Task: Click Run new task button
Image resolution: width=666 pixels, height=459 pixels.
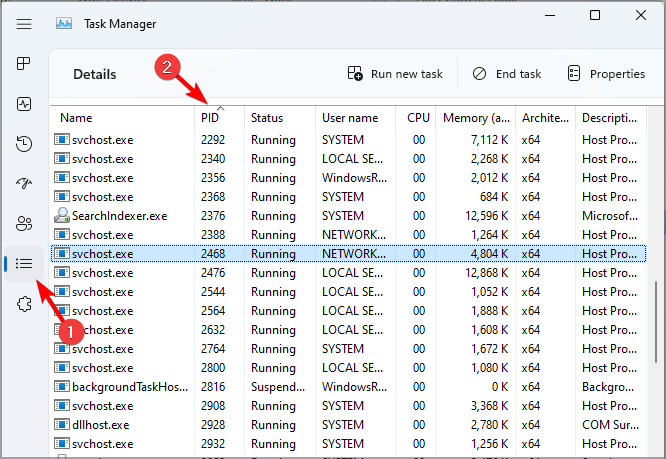Action: 395,74
